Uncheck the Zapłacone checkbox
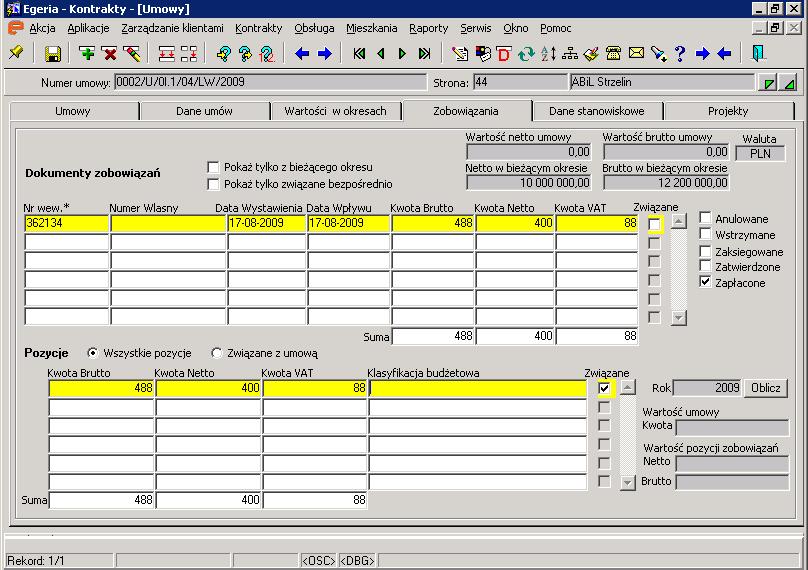 click(705, 282)
